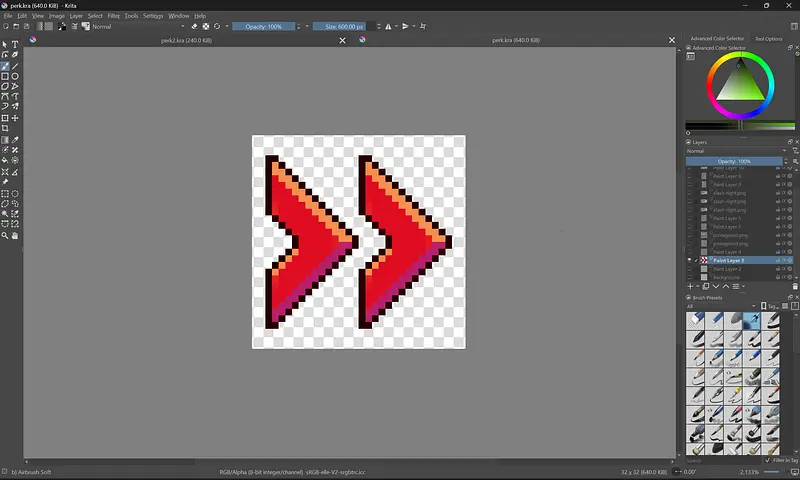The image size is (800, 480).
Task: Click the Delete layer trash icon
Action: [x=795, y=286]
